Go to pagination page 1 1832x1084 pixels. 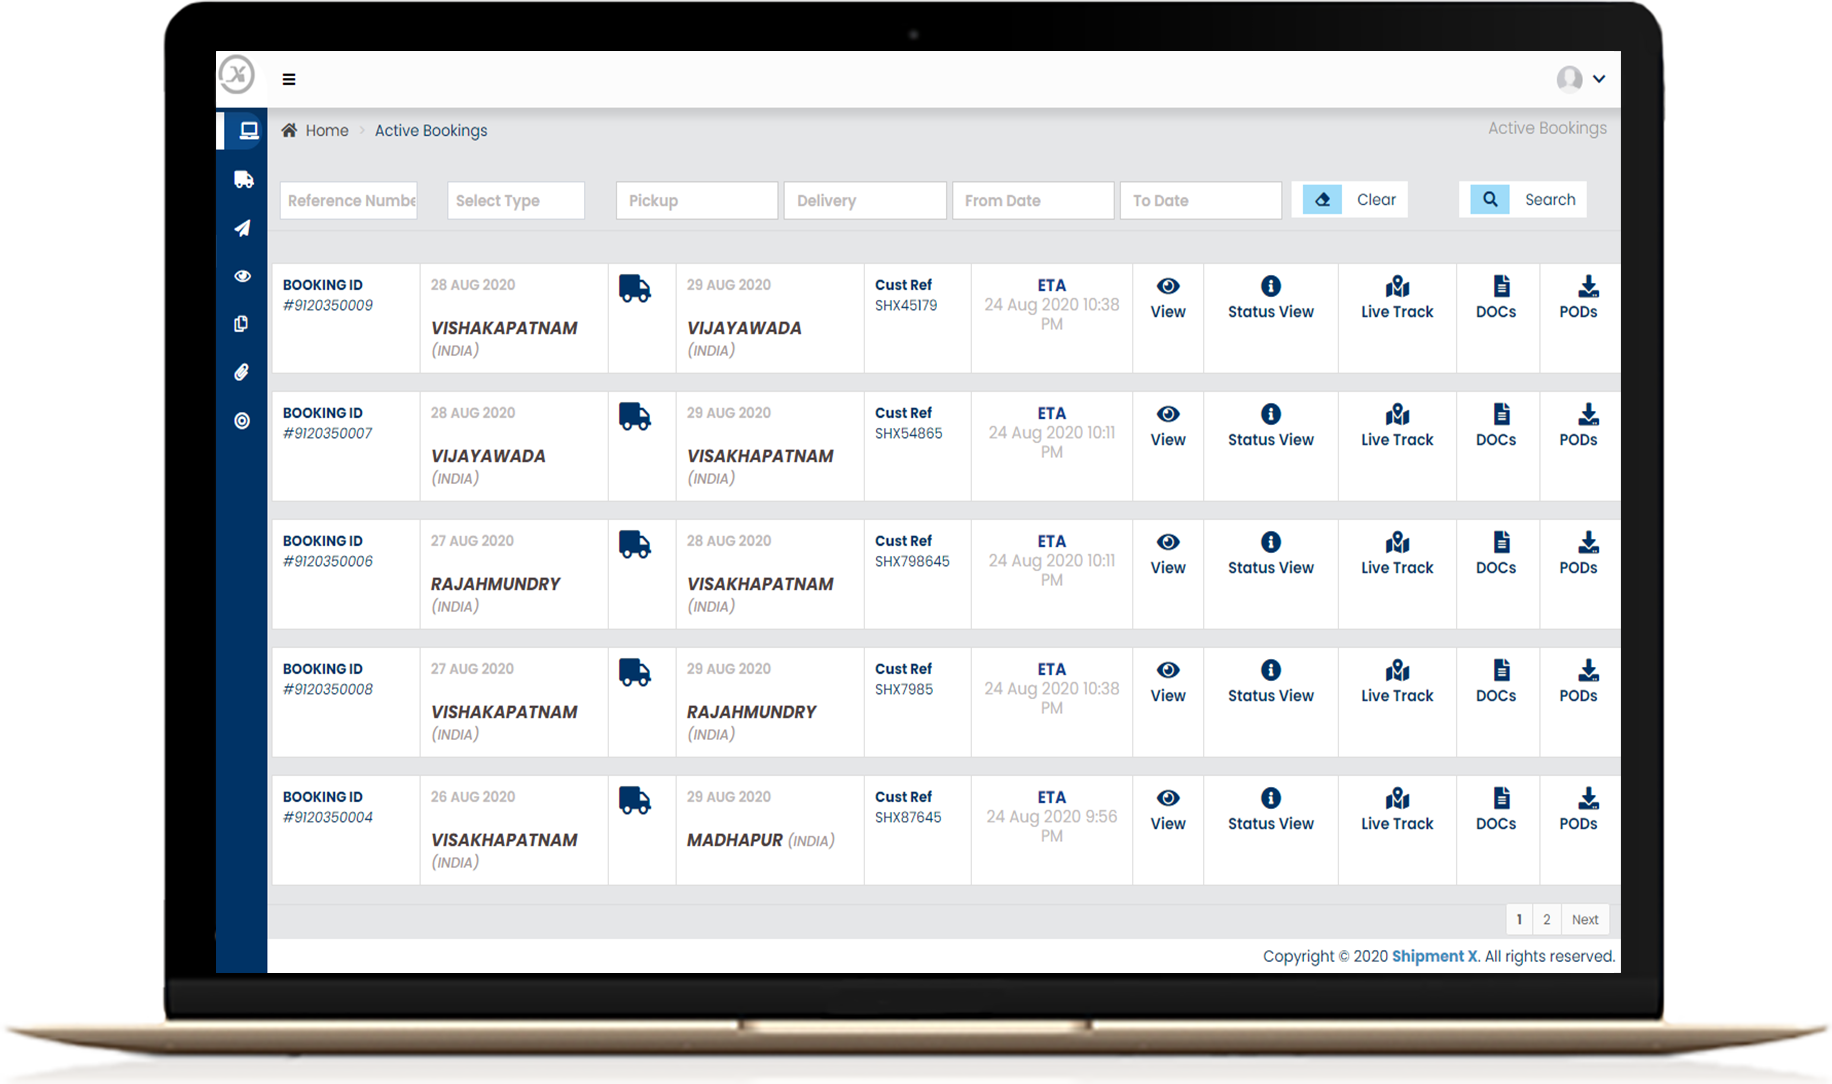pyautogui.click(x=1519, y=919)
